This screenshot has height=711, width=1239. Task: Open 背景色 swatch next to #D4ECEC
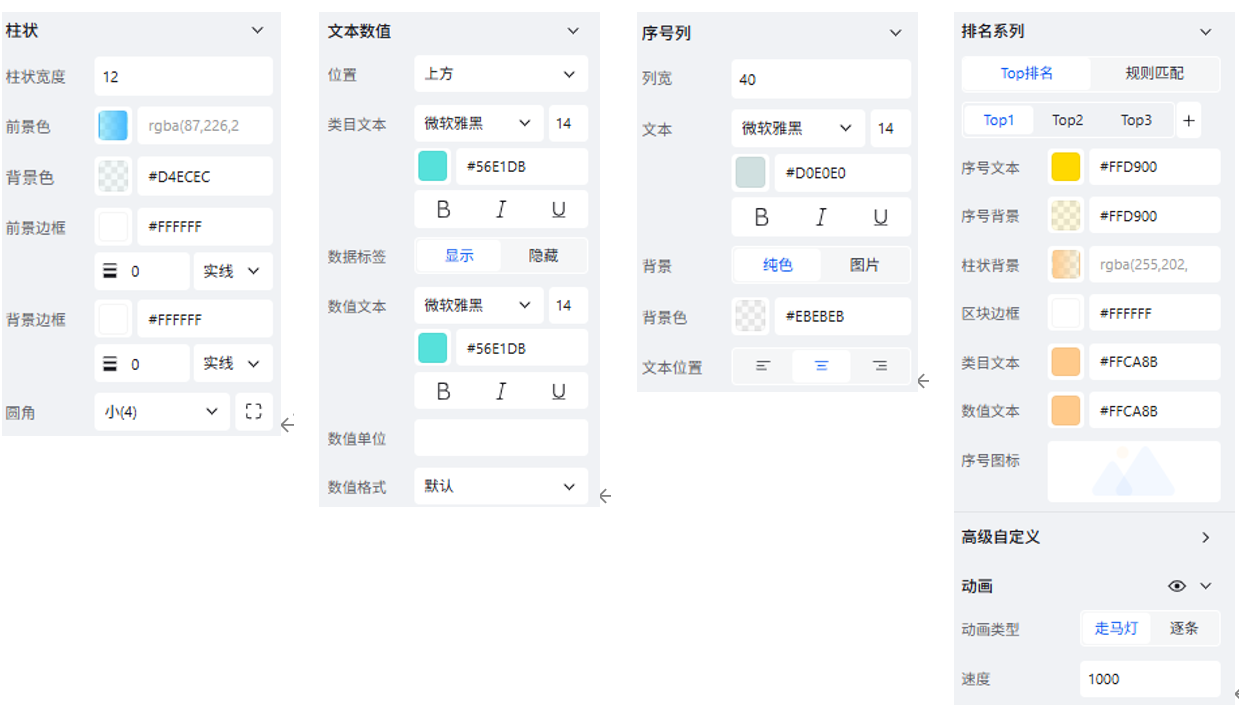point(113,176)
